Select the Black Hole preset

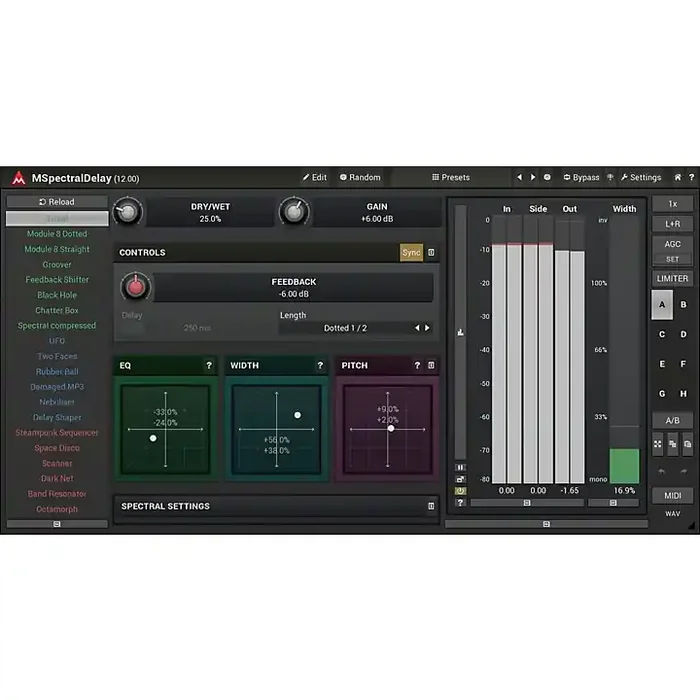coord(57,295)
